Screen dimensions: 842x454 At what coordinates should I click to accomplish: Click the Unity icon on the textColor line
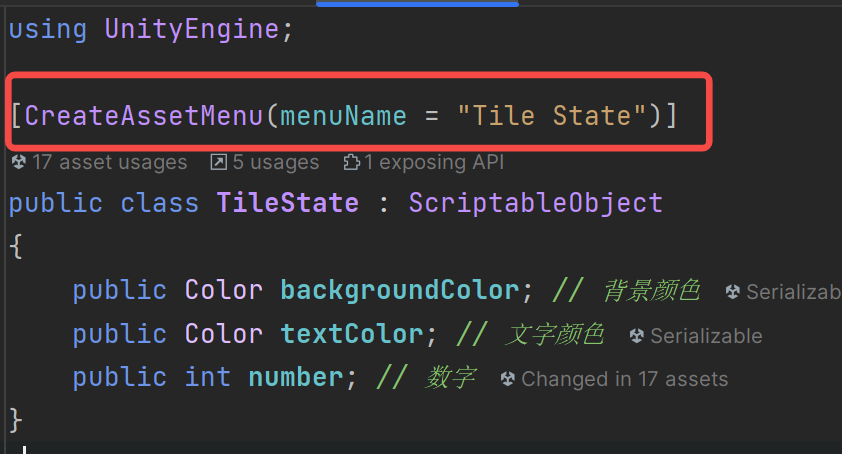tap(637, 336)
